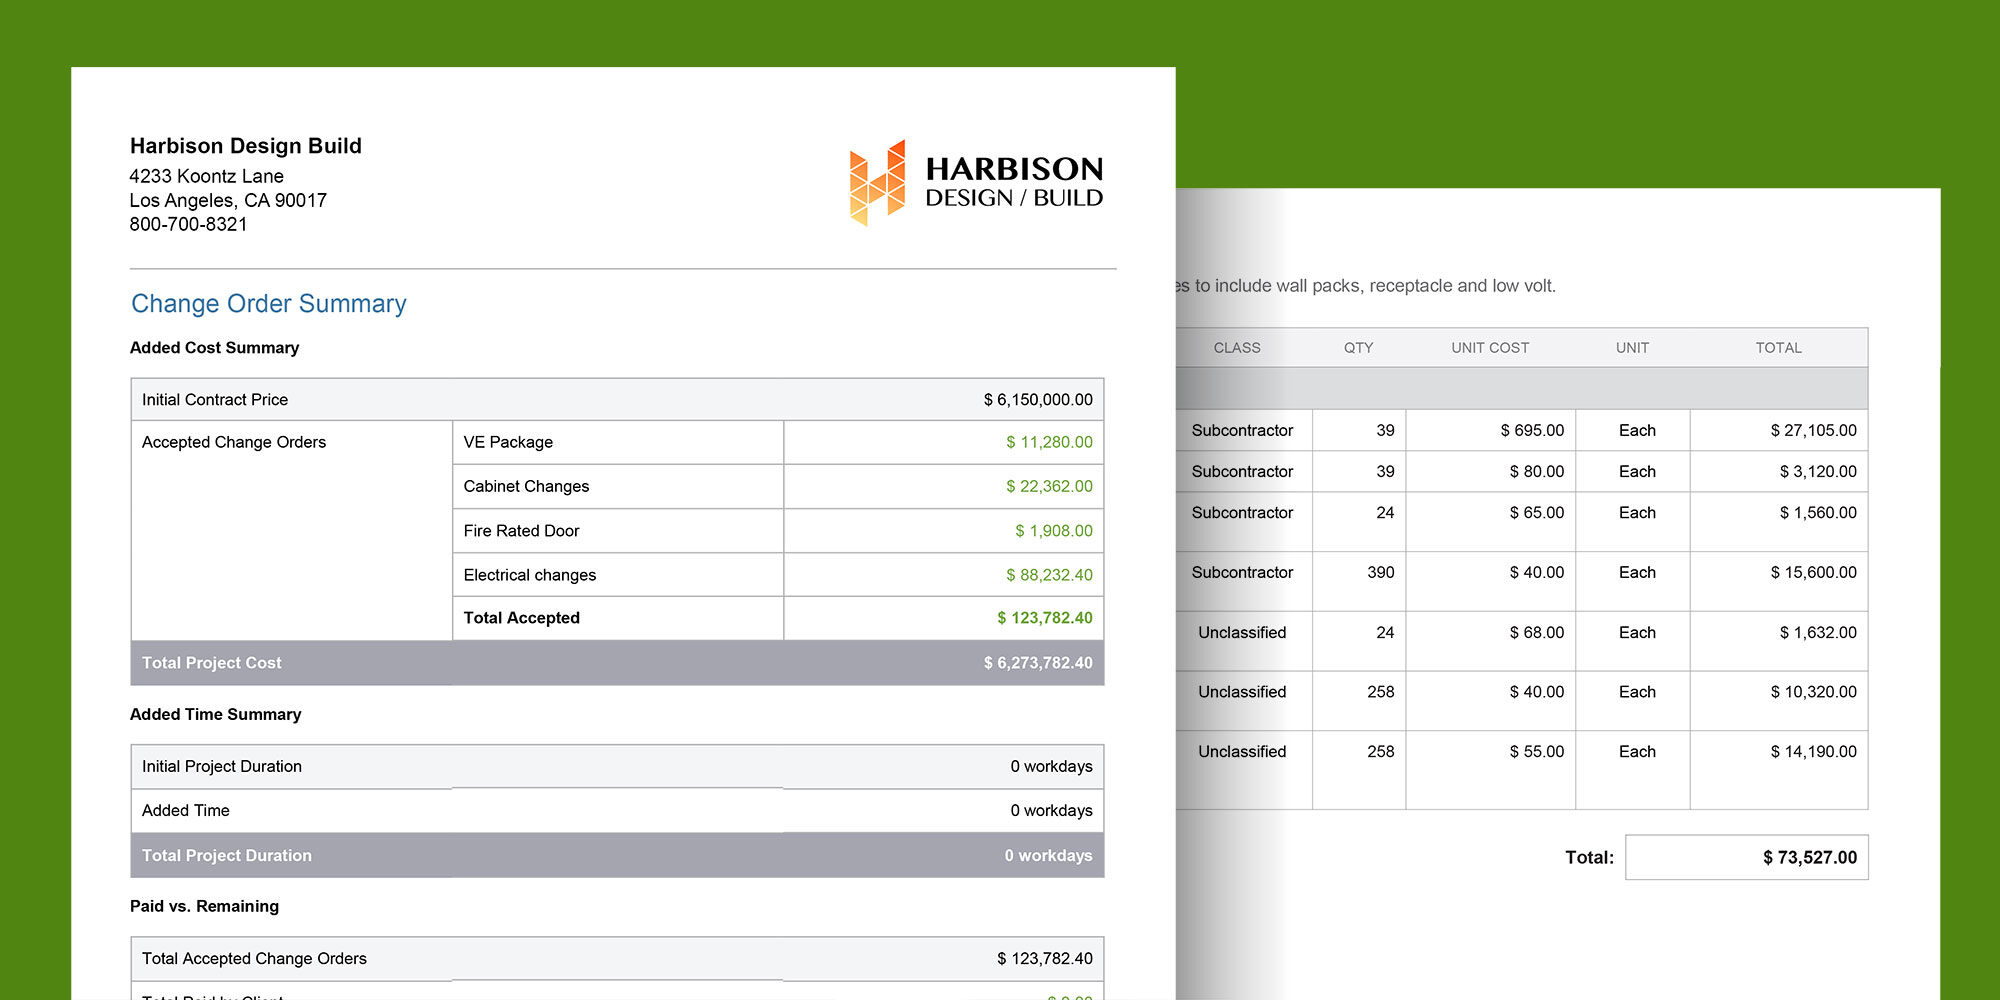The width and height of the screenshot is (2000, 1000).
Task: Select the Total Project Duration row
Action: tap(615, 855)
